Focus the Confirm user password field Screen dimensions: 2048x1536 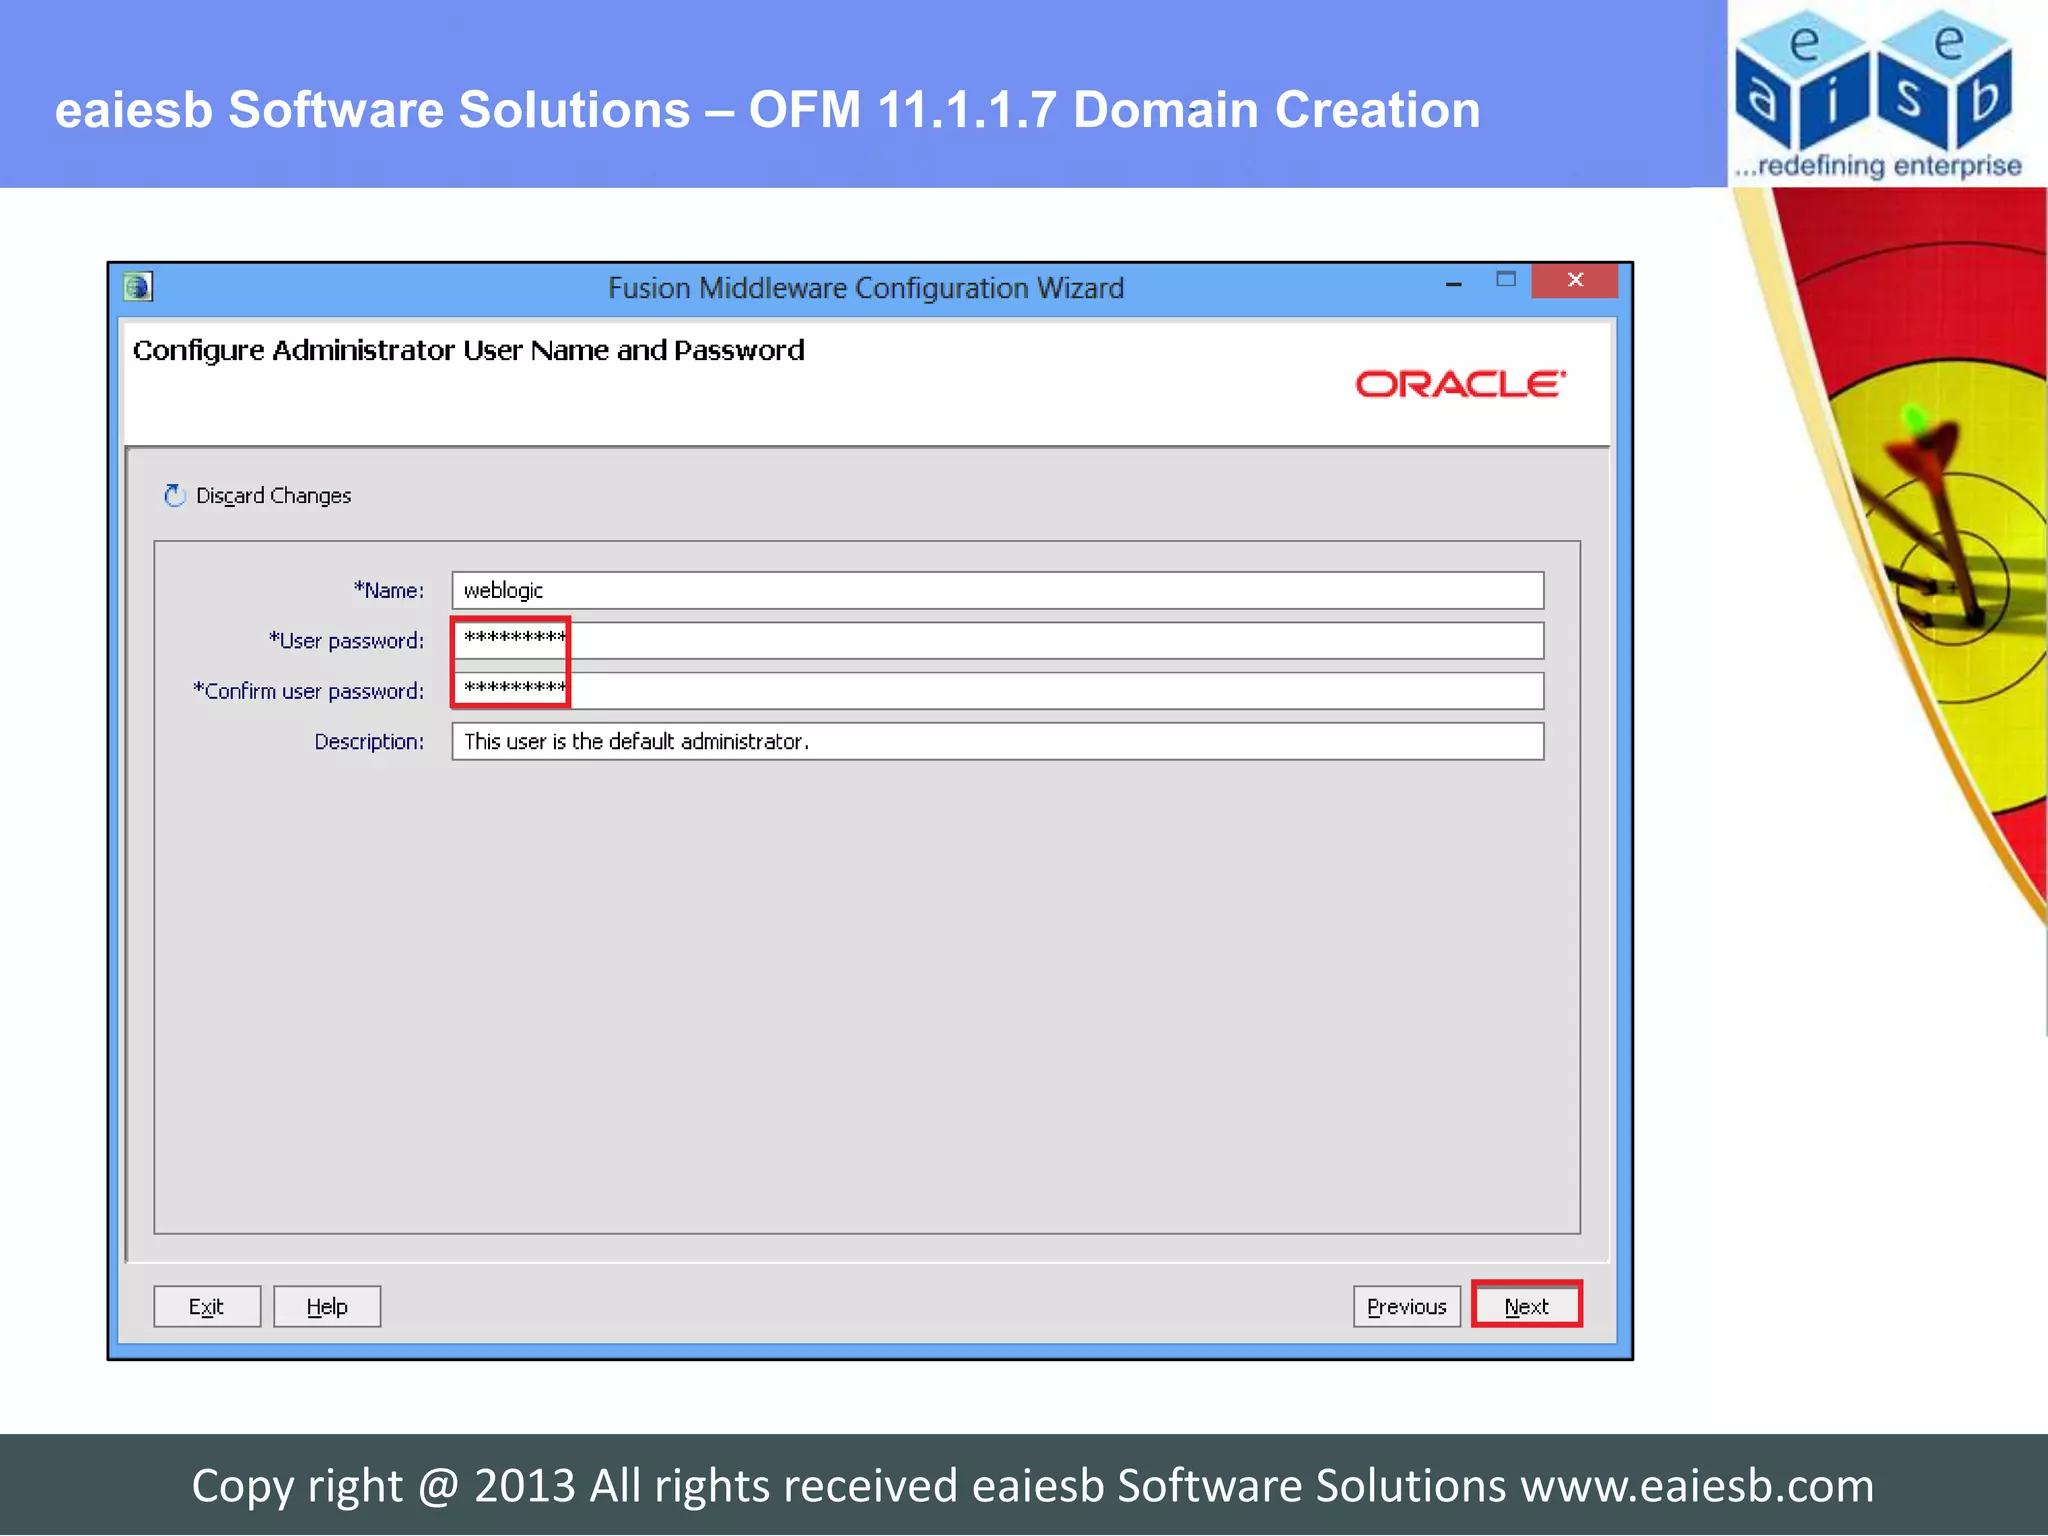(997, 691)
